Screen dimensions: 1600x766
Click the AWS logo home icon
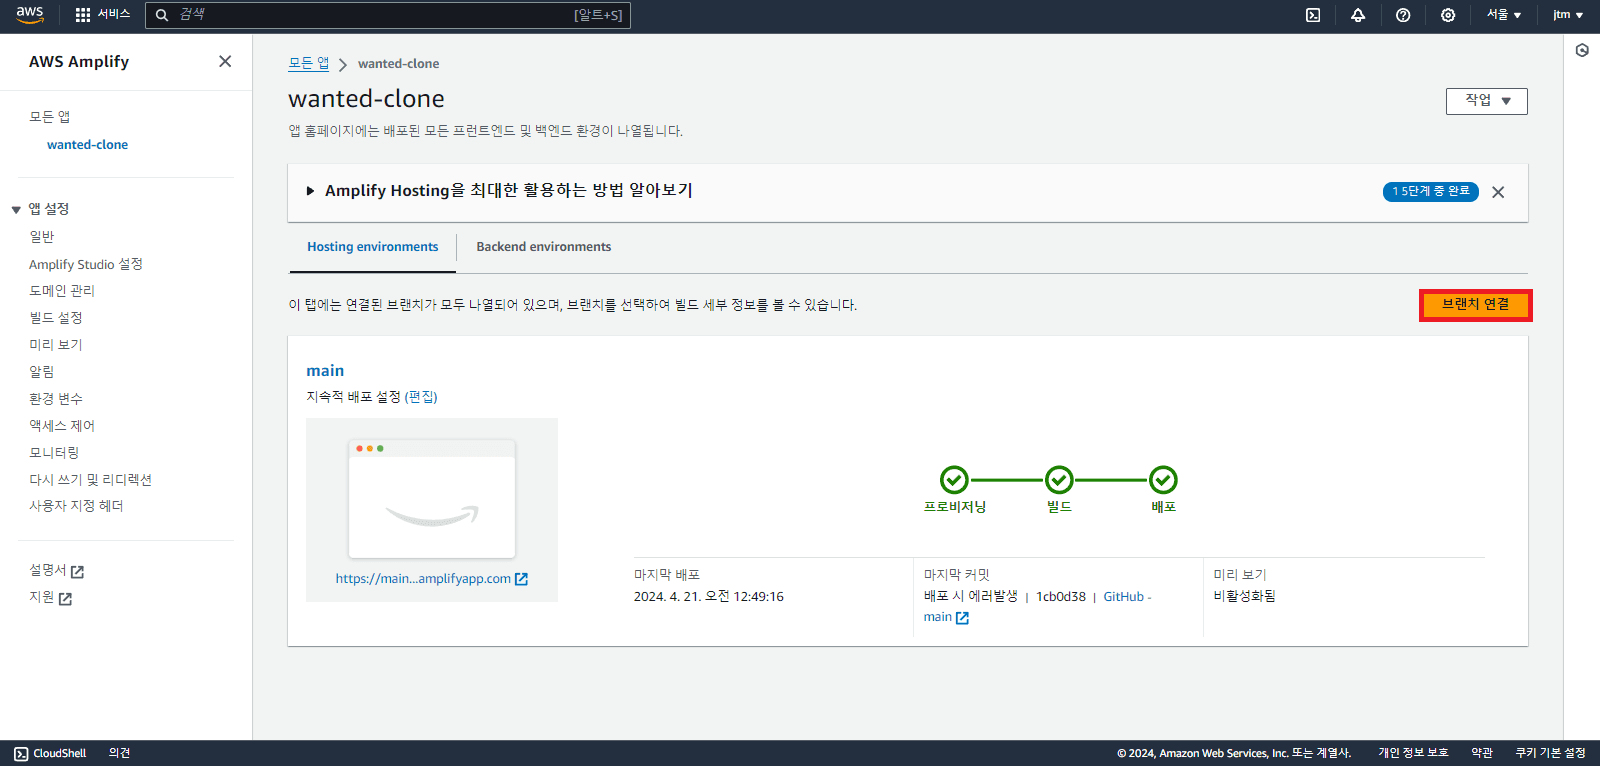[x=30, y=15]
